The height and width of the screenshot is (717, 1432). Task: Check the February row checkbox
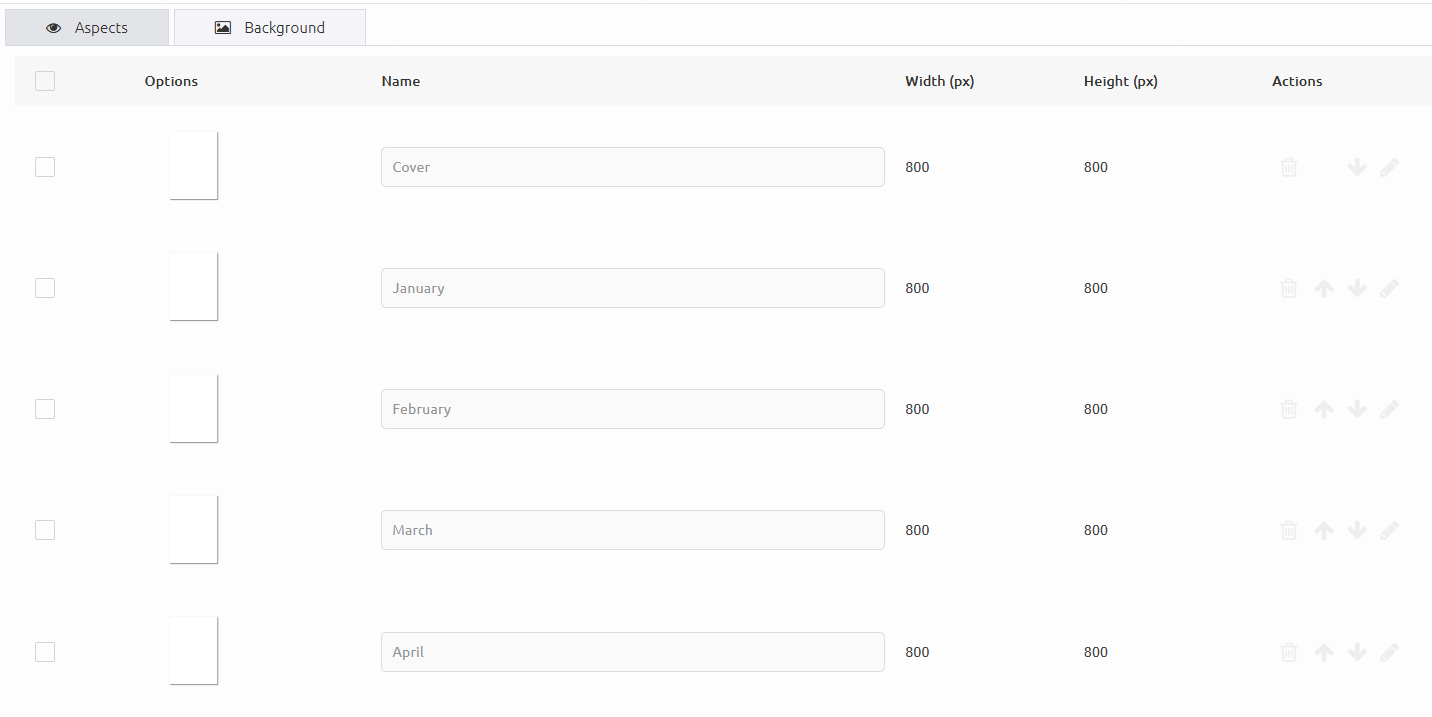pos(45,409)
